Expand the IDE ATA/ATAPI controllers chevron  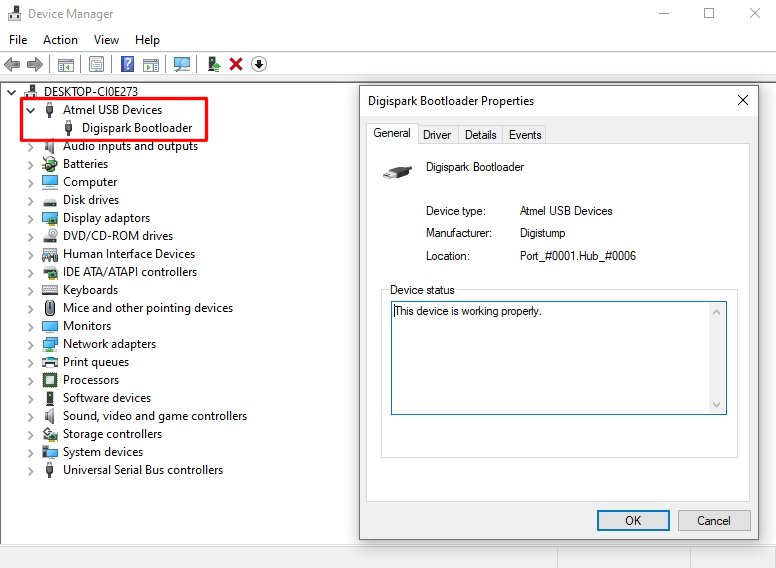(31, 273)
